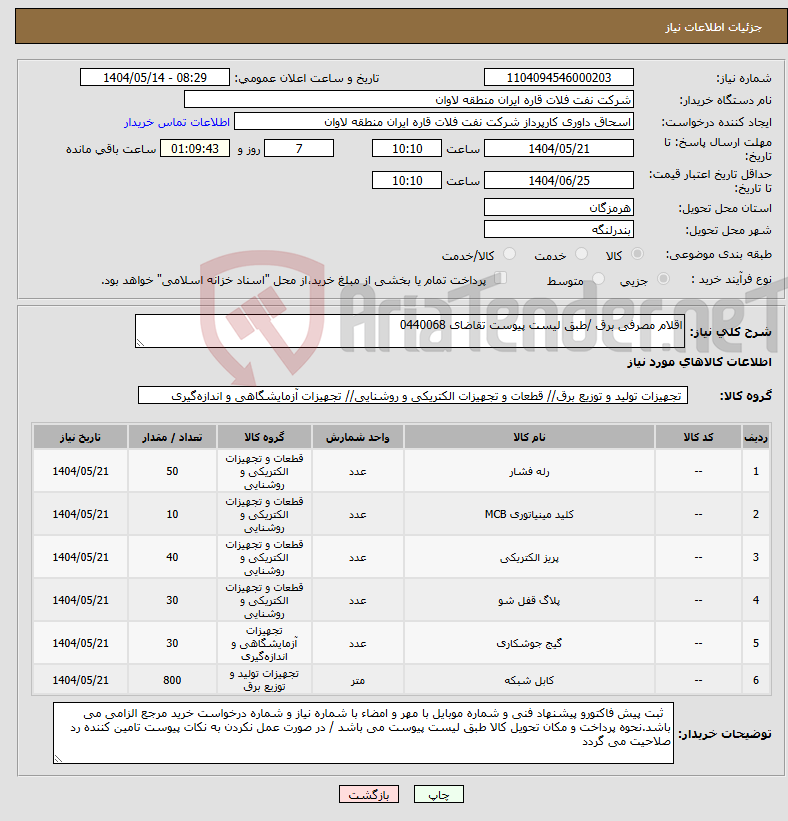Click the نام کالا column header
Image resolution: width=788 pixels, height=821 pixels.
click(529, 437)
